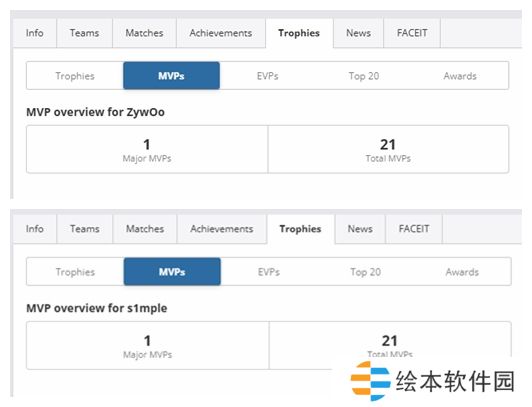Select Awards sub-tab for ZywOo
Screen dimensions: 532x407
pyautogui.click(x=460, y=76)
